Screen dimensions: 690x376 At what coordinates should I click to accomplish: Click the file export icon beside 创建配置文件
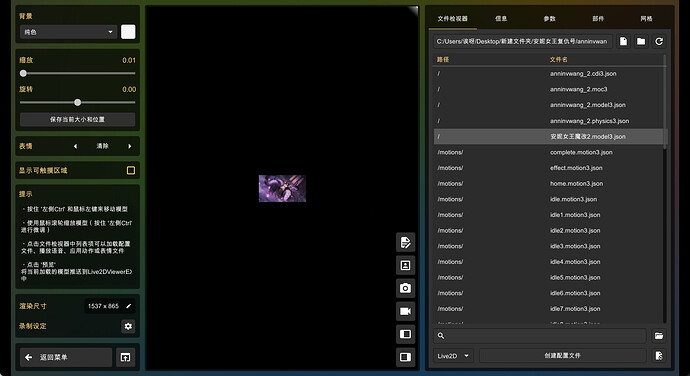click(x=659, y=356)
